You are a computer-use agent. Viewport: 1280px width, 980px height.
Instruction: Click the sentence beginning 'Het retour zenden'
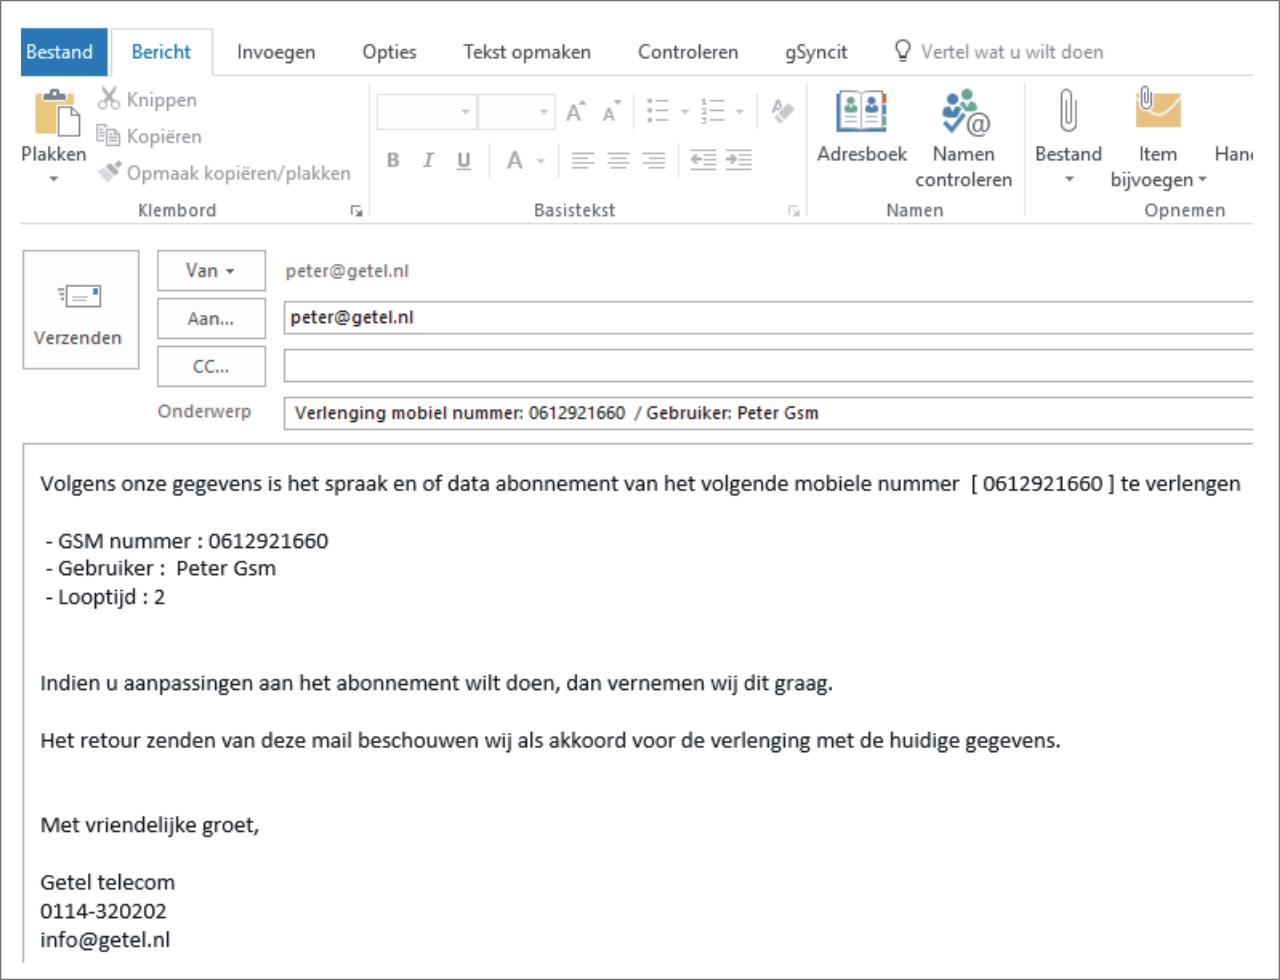point(551,741)
